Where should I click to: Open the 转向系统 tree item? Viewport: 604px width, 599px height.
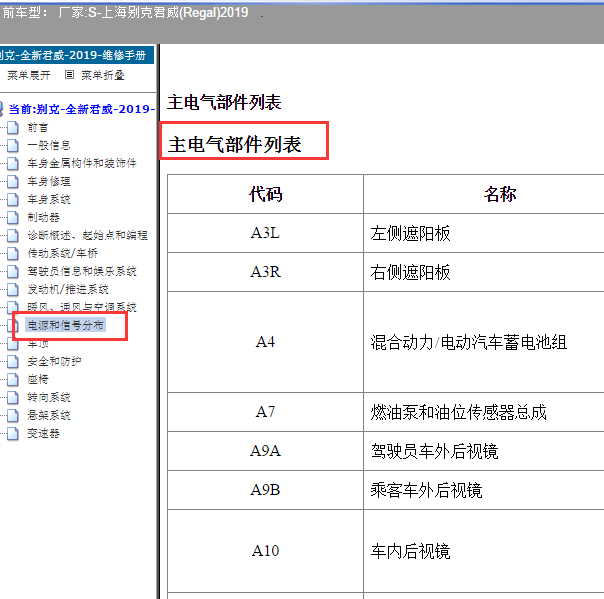pos(49,397)
